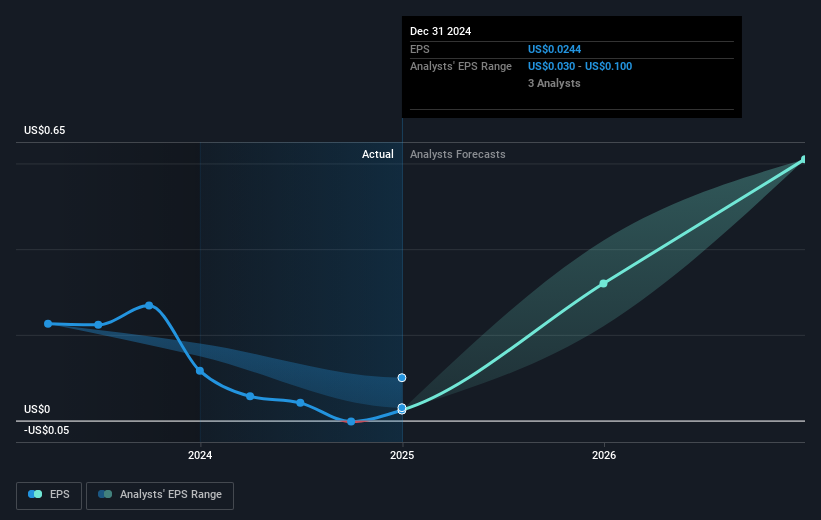Select the 2026 forecast EPS data point

pyautogui.click(x=604, y=283)
